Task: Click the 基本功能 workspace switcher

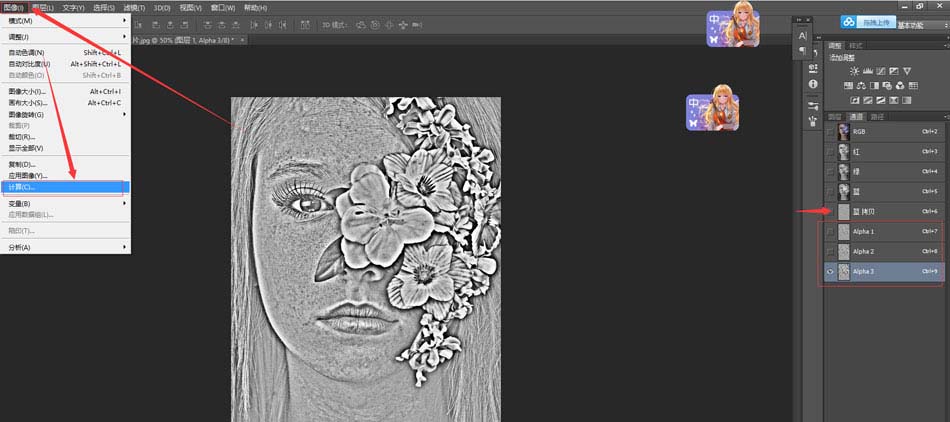Action: click(x=911, y=25)
